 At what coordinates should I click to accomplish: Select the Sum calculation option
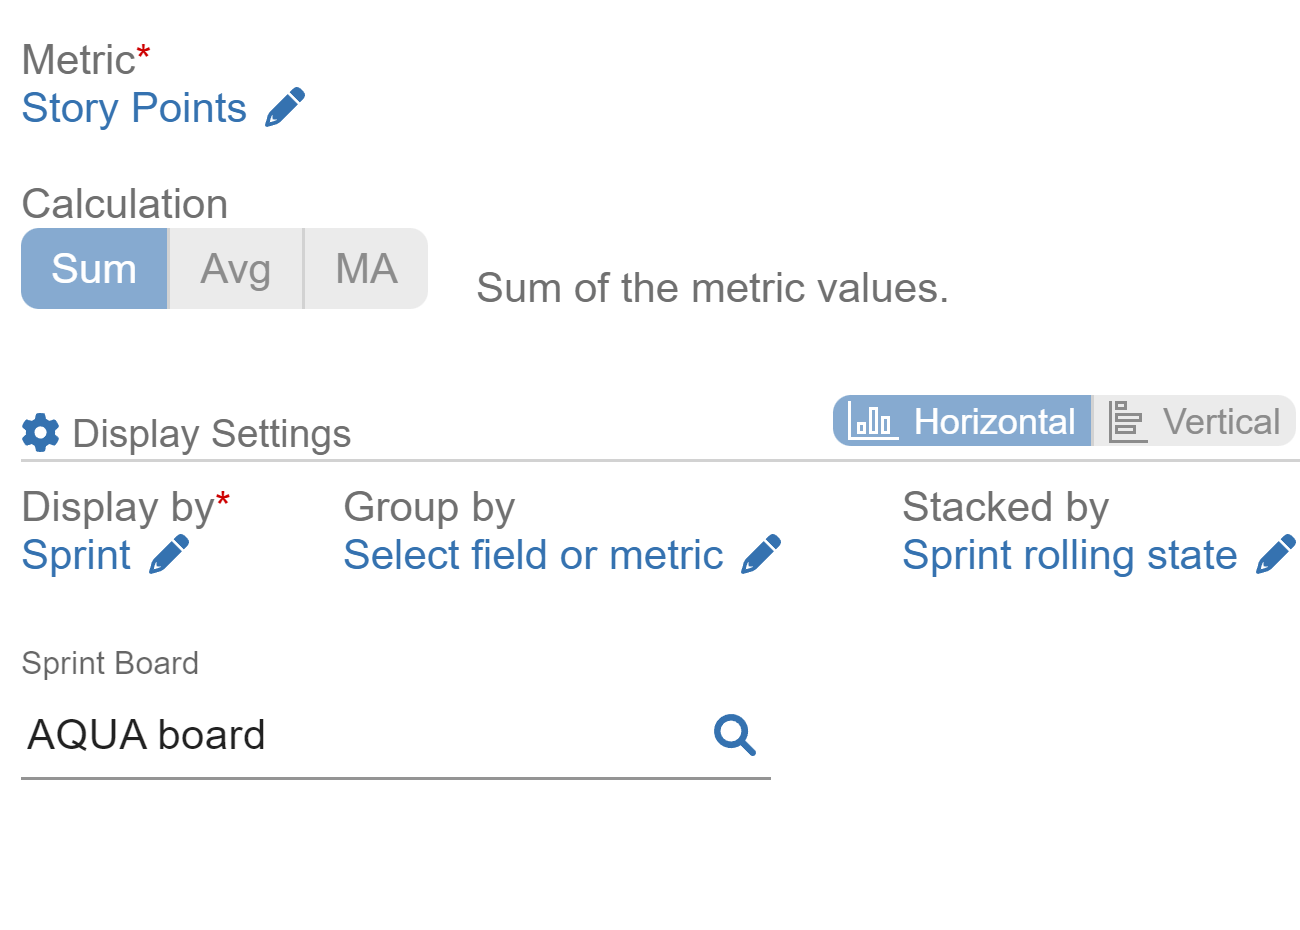tap(95, 268)
